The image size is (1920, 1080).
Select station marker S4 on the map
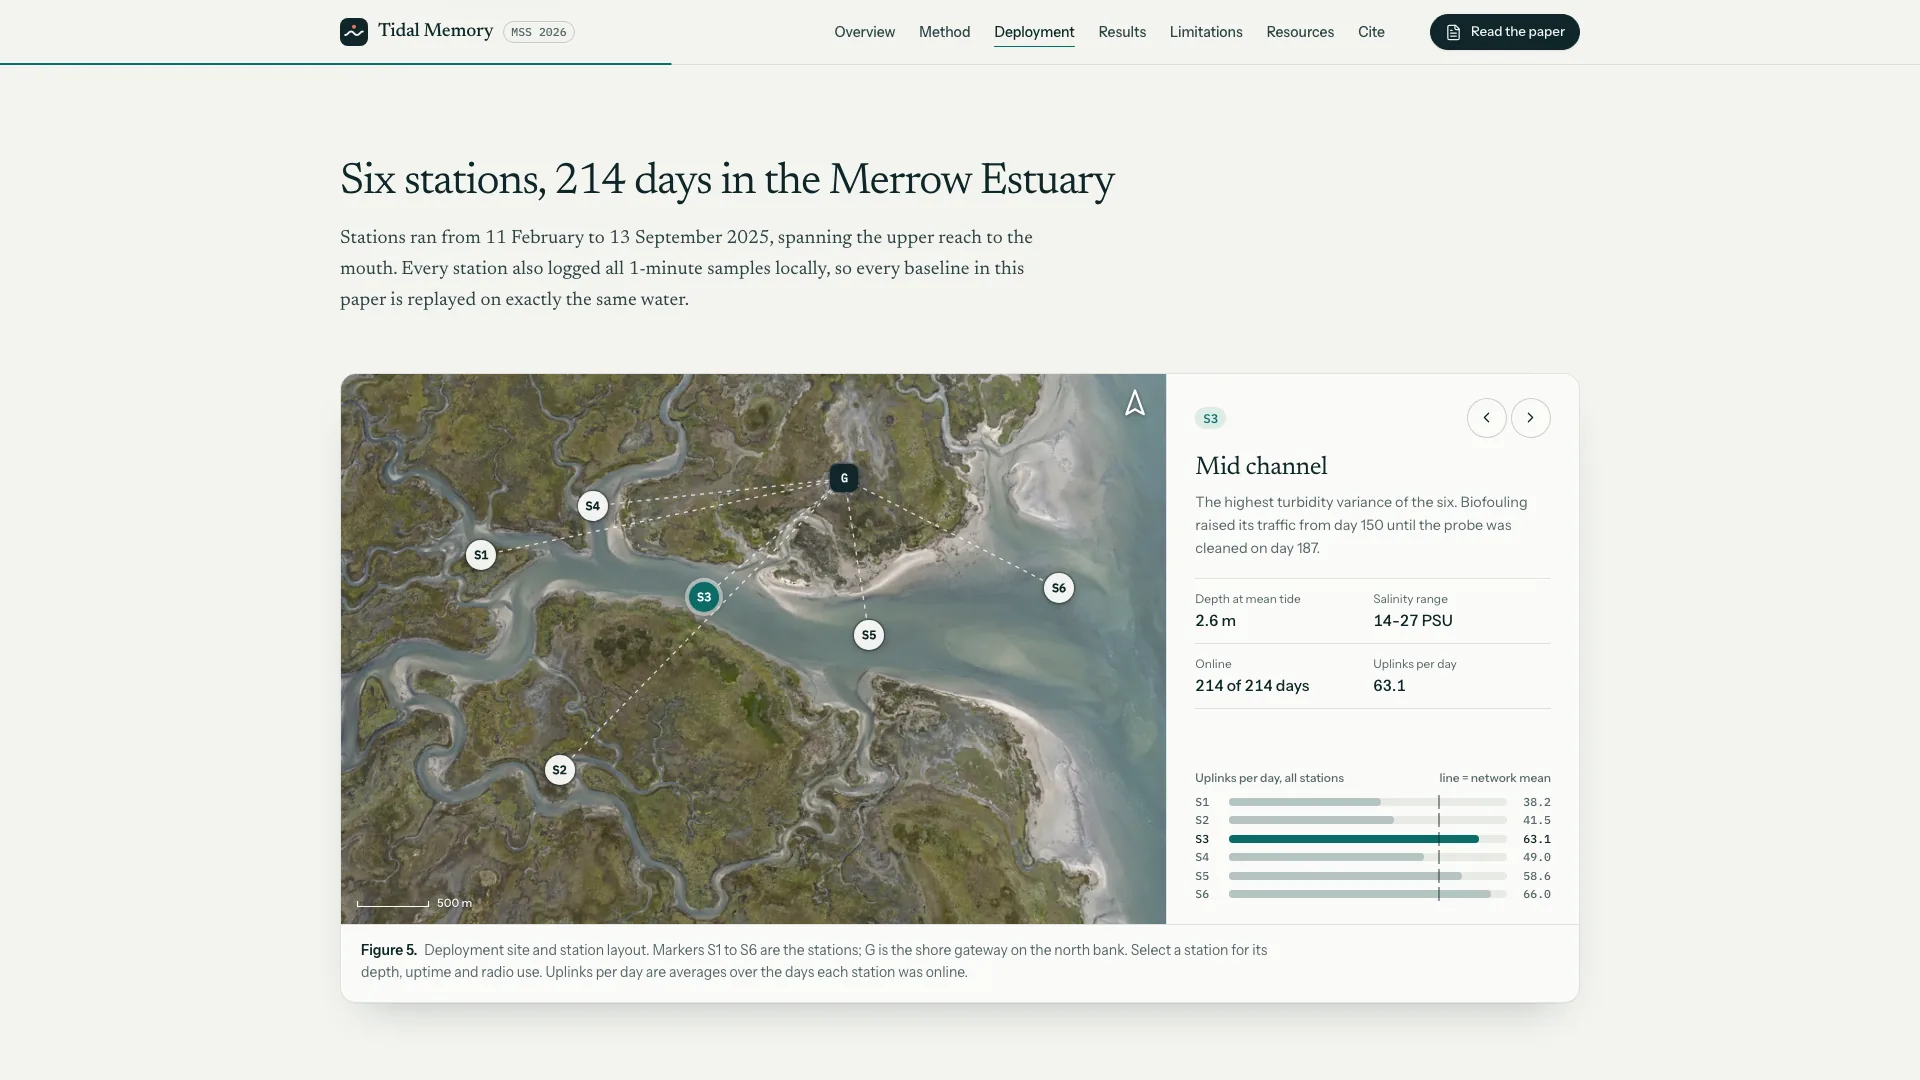(593, 506)
